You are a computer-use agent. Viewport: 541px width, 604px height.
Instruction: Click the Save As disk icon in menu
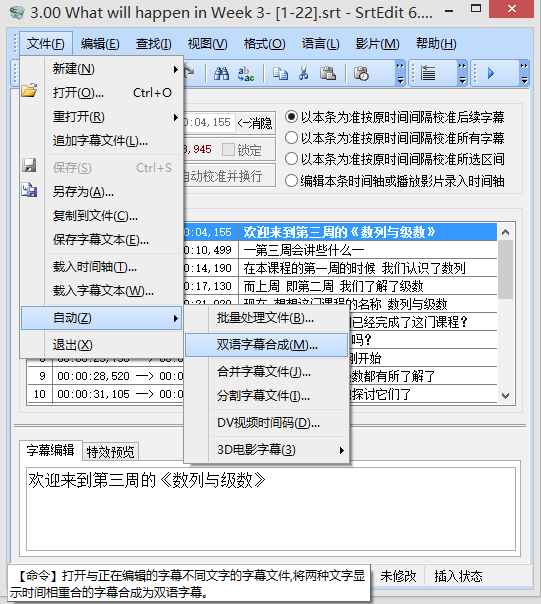click(x=29, y=190)
